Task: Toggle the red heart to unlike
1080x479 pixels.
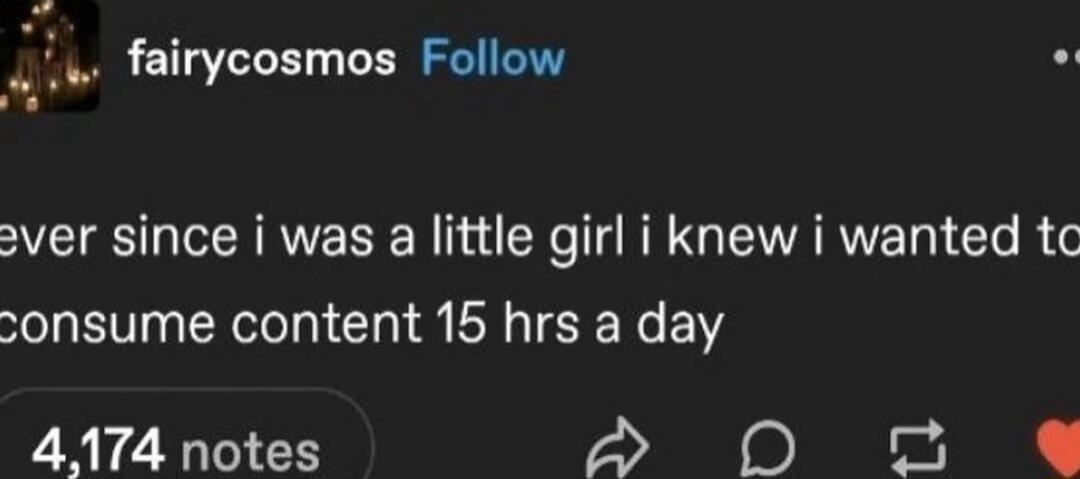Action: (x=1062, y=450)
